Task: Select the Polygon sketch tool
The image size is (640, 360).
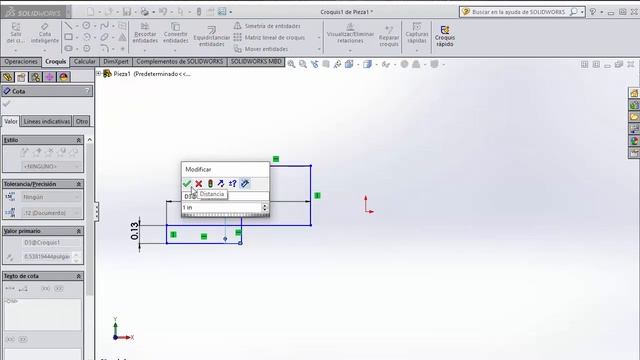Action: tap(87, 49)
